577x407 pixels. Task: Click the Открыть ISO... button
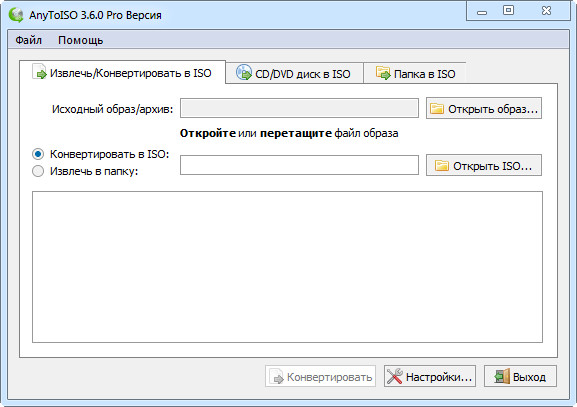pyautogui.click(x=484, y=166)
